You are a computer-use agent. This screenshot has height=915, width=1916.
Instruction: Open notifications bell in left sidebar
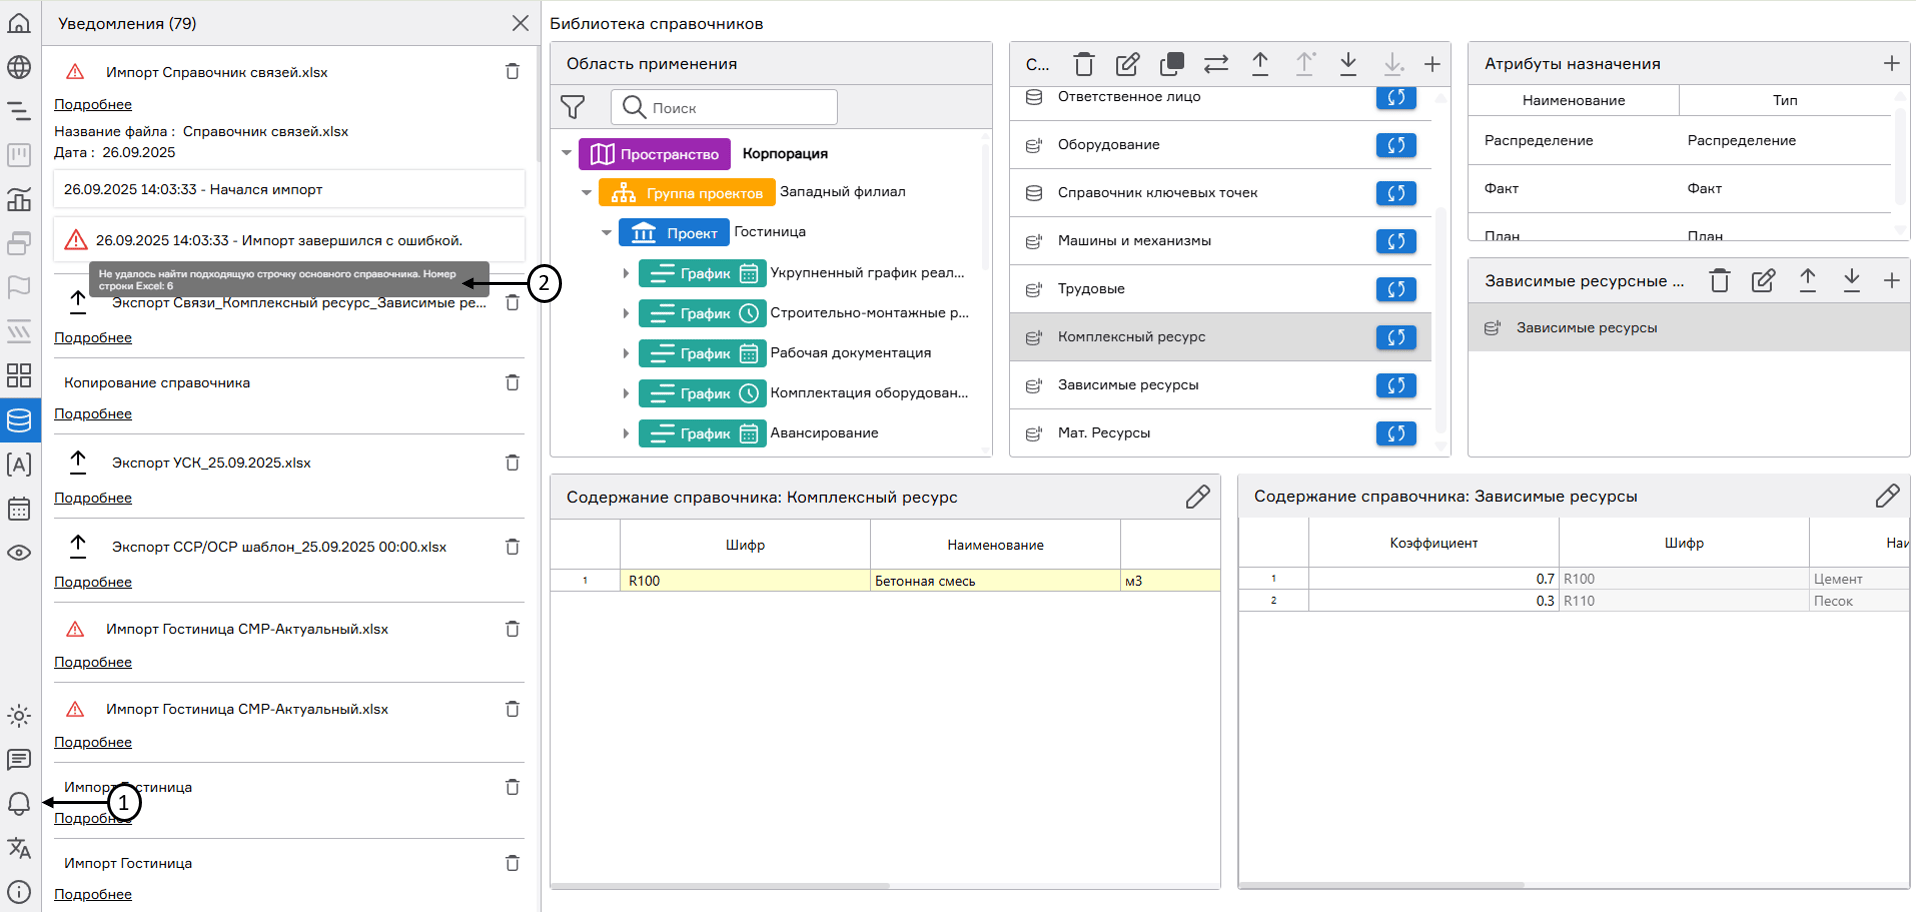point(19,803)
